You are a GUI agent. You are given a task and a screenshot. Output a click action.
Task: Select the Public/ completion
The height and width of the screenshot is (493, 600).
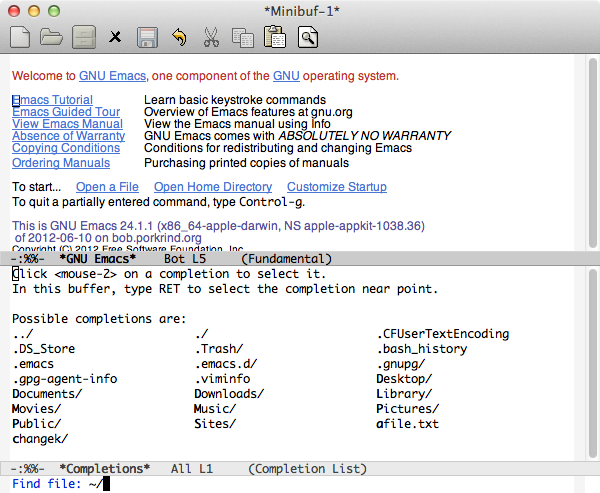coord(36,424)
